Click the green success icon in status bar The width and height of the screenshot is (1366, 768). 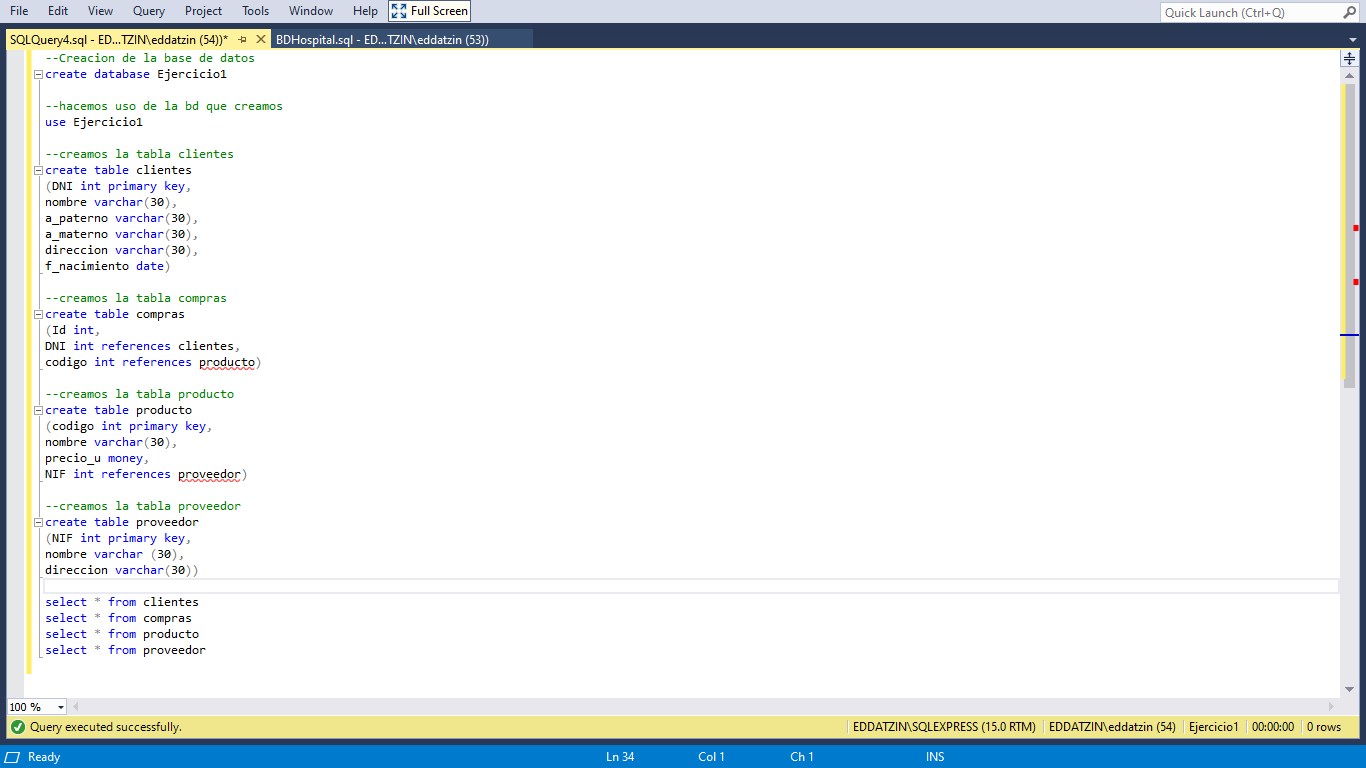click(x=18, y=727)
